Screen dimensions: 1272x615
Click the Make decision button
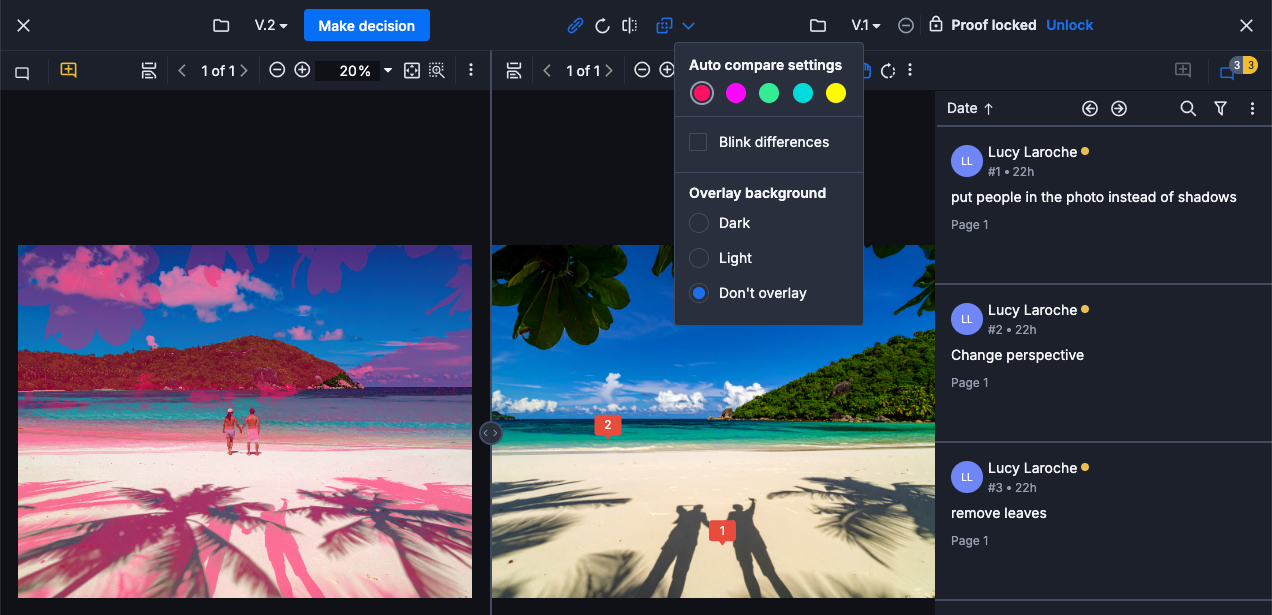[366, 25]
